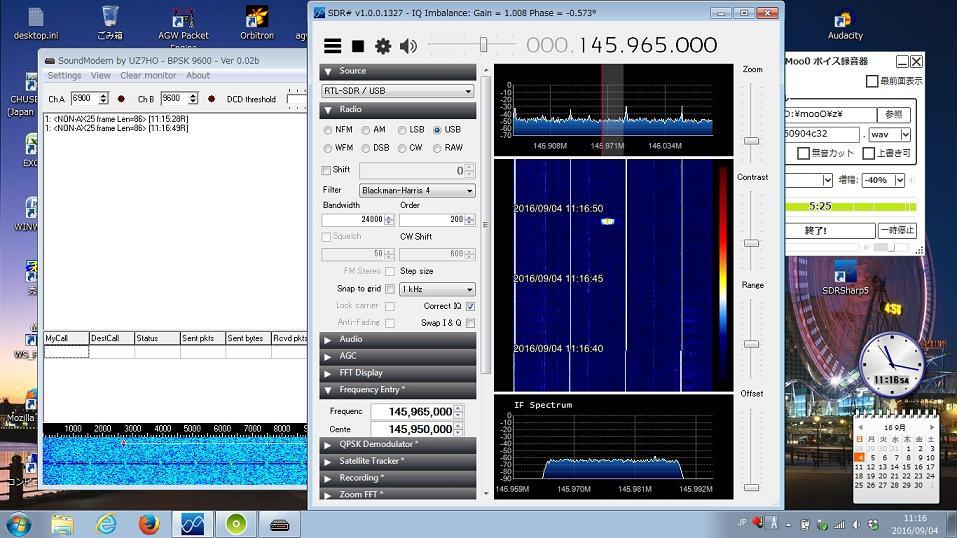The height and width of the screenshot is (538, 957).
Task: Select CW demodulation mode
Action: click(402, 148)
